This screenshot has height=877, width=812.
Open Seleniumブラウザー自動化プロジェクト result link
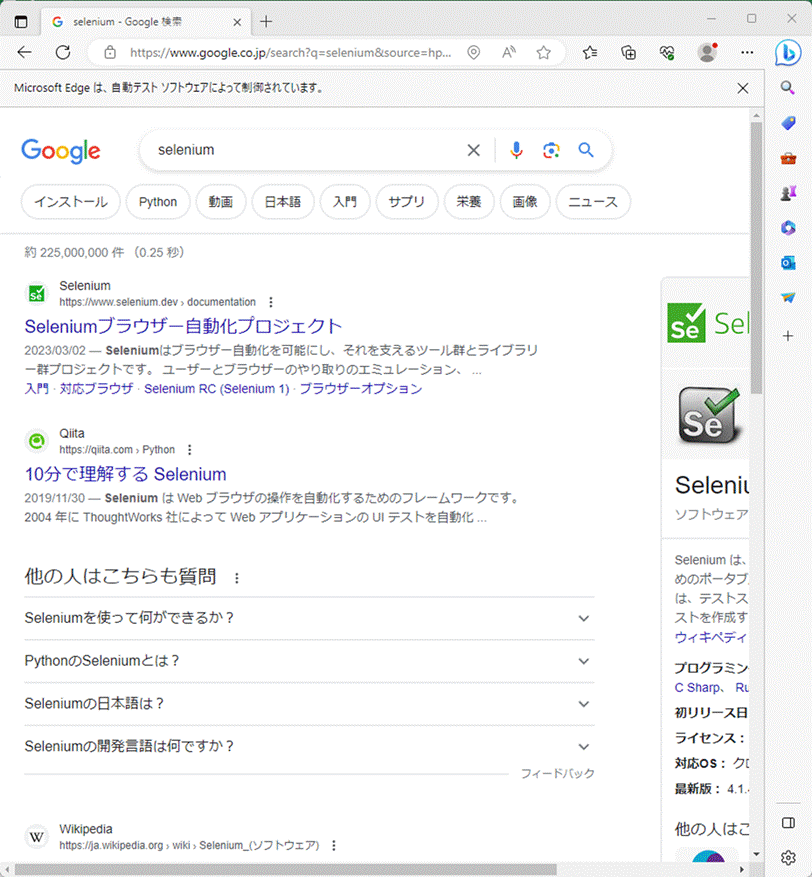(x=183, y=326)
